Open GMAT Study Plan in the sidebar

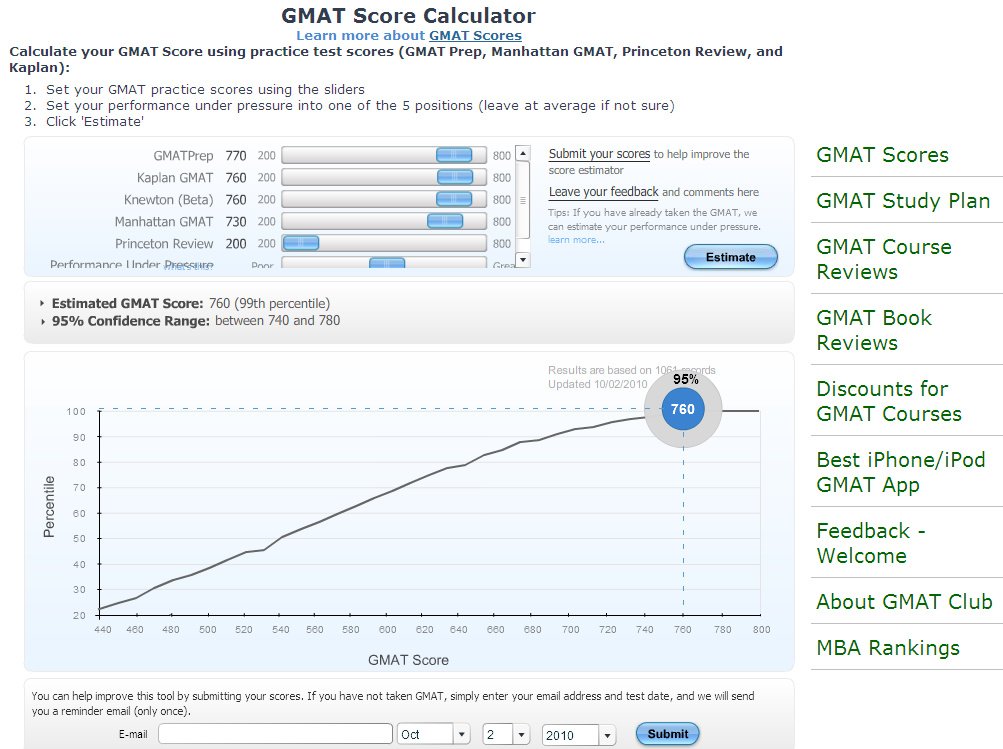(903, 201)
